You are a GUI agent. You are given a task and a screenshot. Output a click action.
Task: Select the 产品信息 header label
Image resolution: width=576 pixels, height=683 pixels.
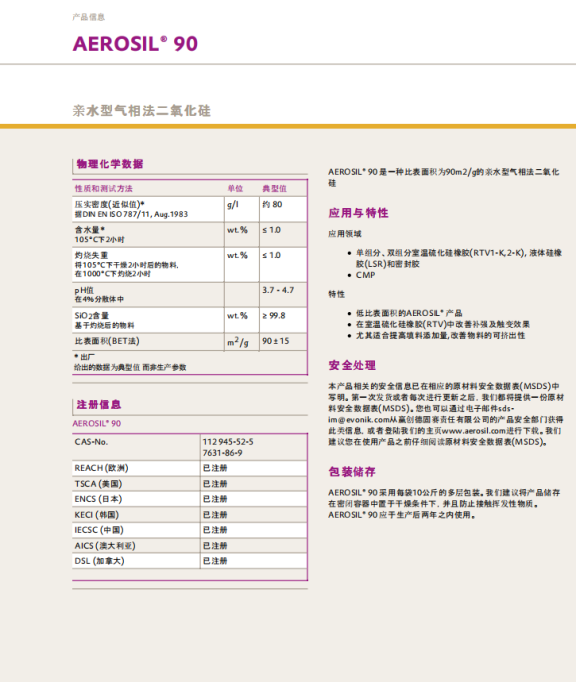(x=88, y=17)
